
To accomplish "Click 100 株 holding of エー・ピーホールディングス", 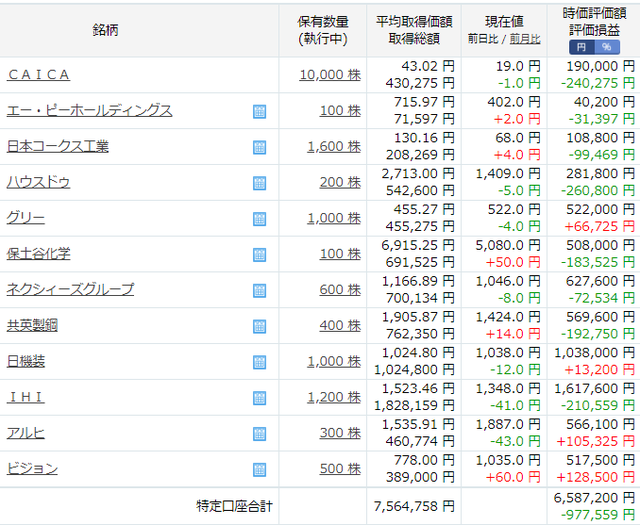I will [x=340, y=111].
